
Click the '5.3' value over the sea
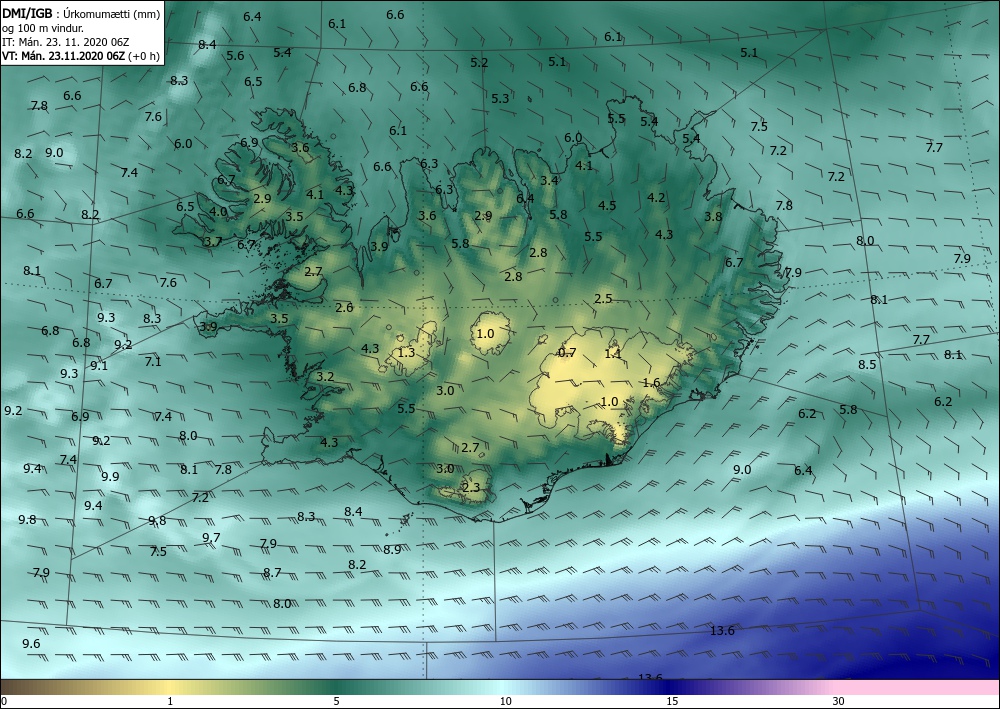click(501, 98)
